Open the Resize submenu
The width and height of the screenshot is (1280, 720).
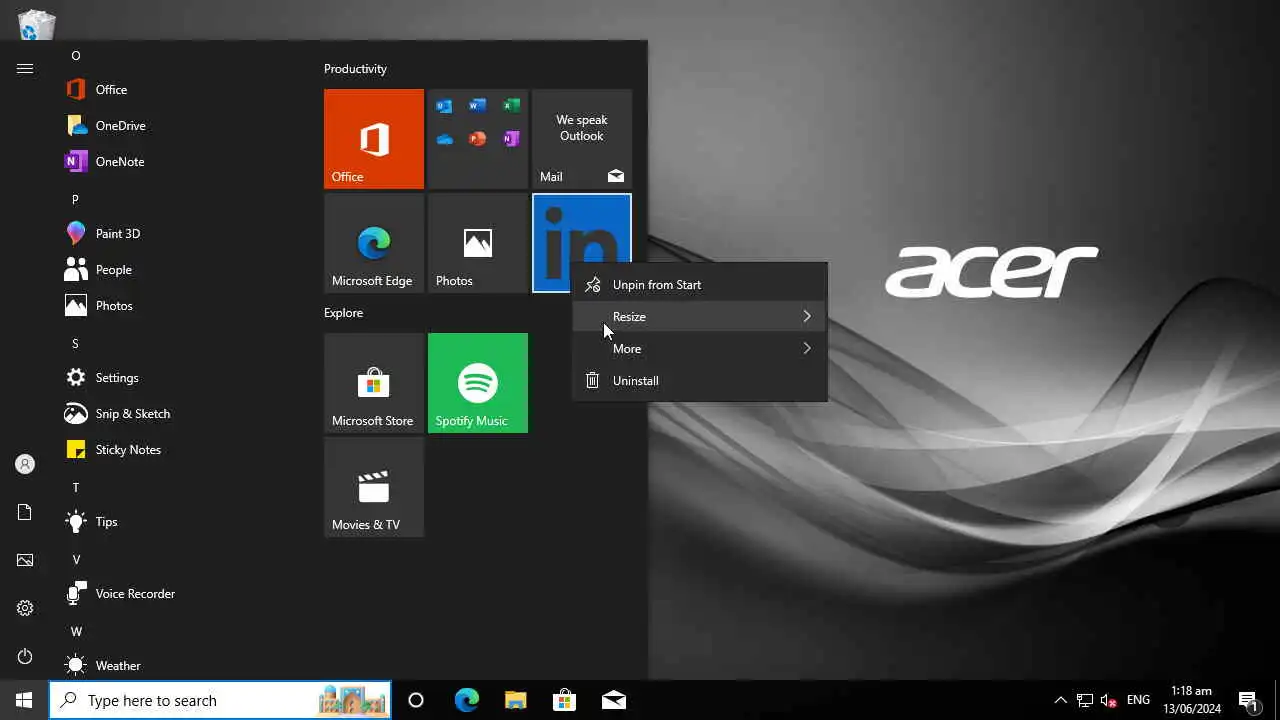[700, 317]
